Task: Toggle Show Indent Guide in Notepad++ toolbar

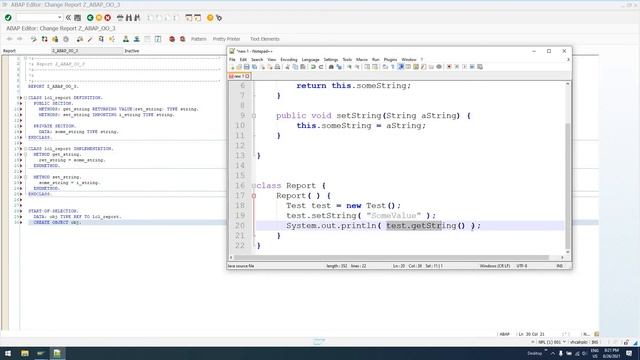Action: 401,67
